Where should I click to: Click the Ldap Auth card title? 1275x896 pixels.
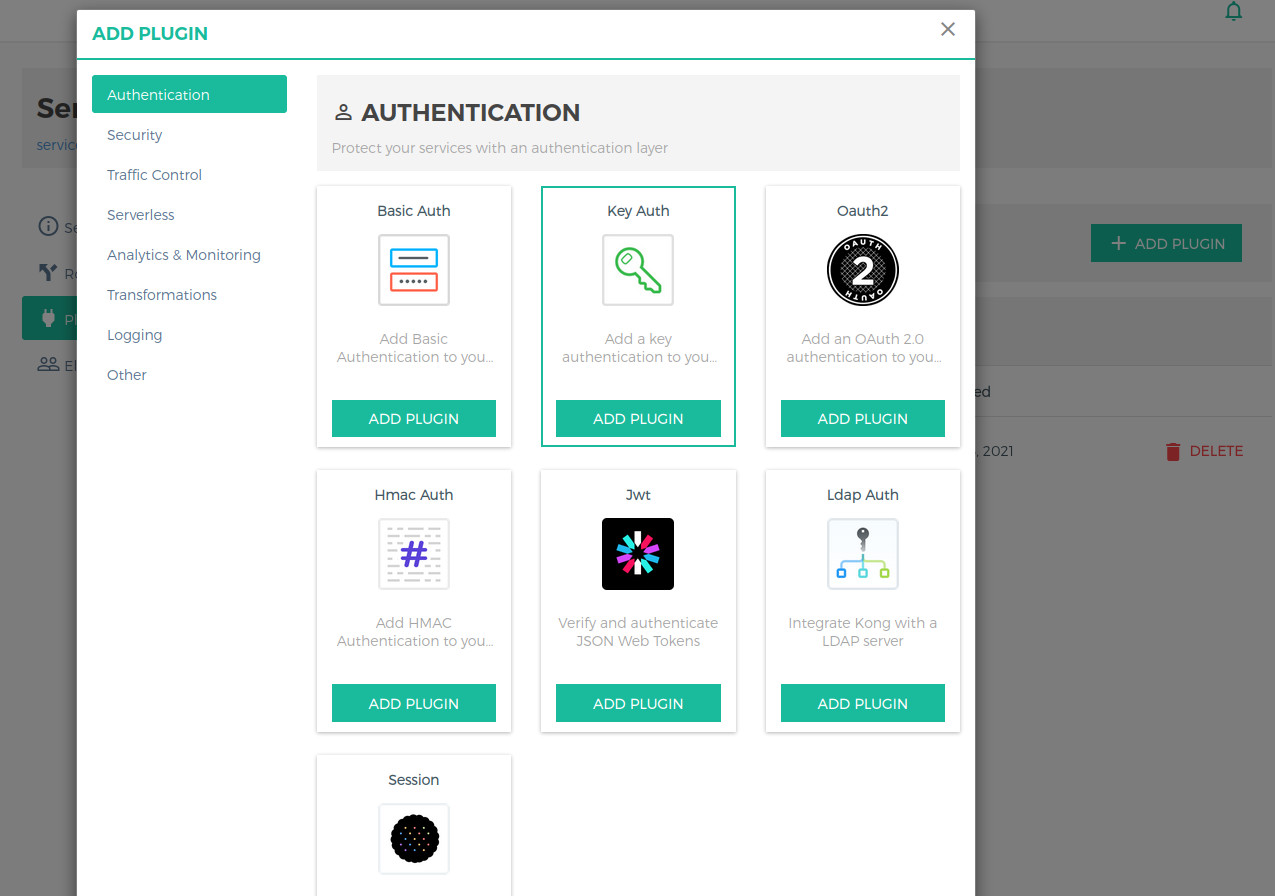[863, 495]
